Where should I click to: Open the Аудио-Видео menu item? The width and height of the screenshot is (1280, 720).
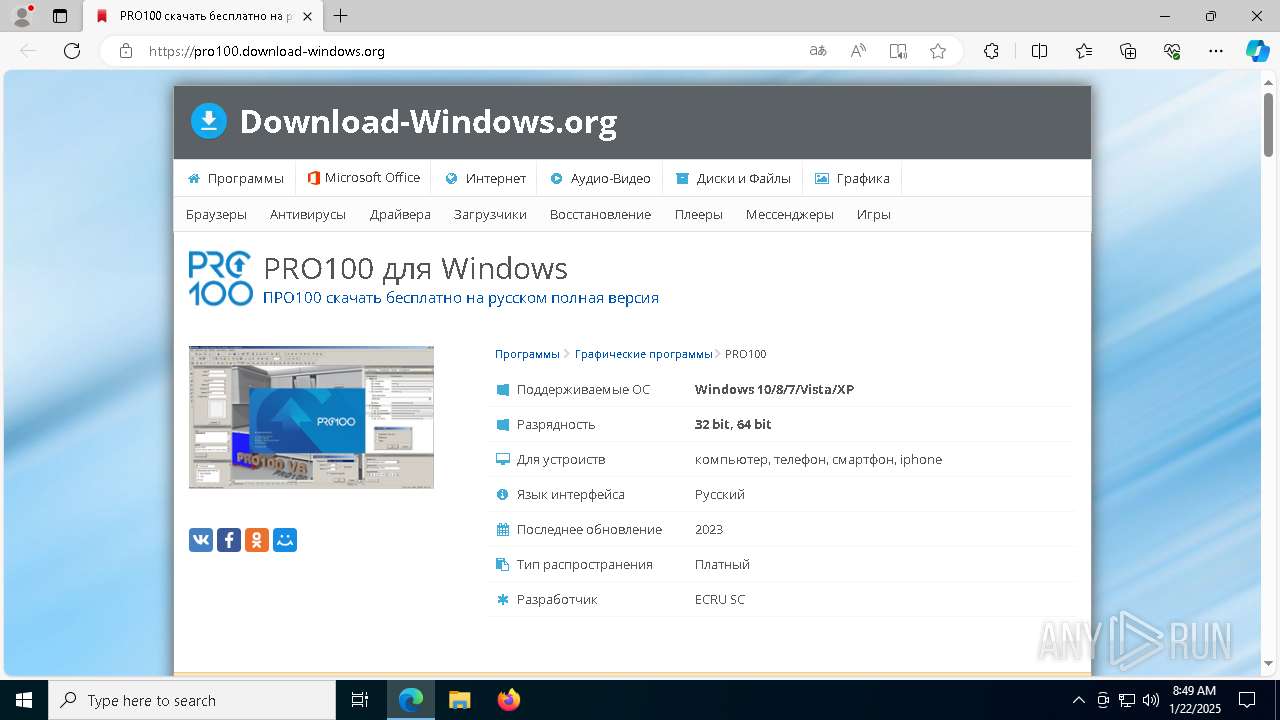(600, 178)
